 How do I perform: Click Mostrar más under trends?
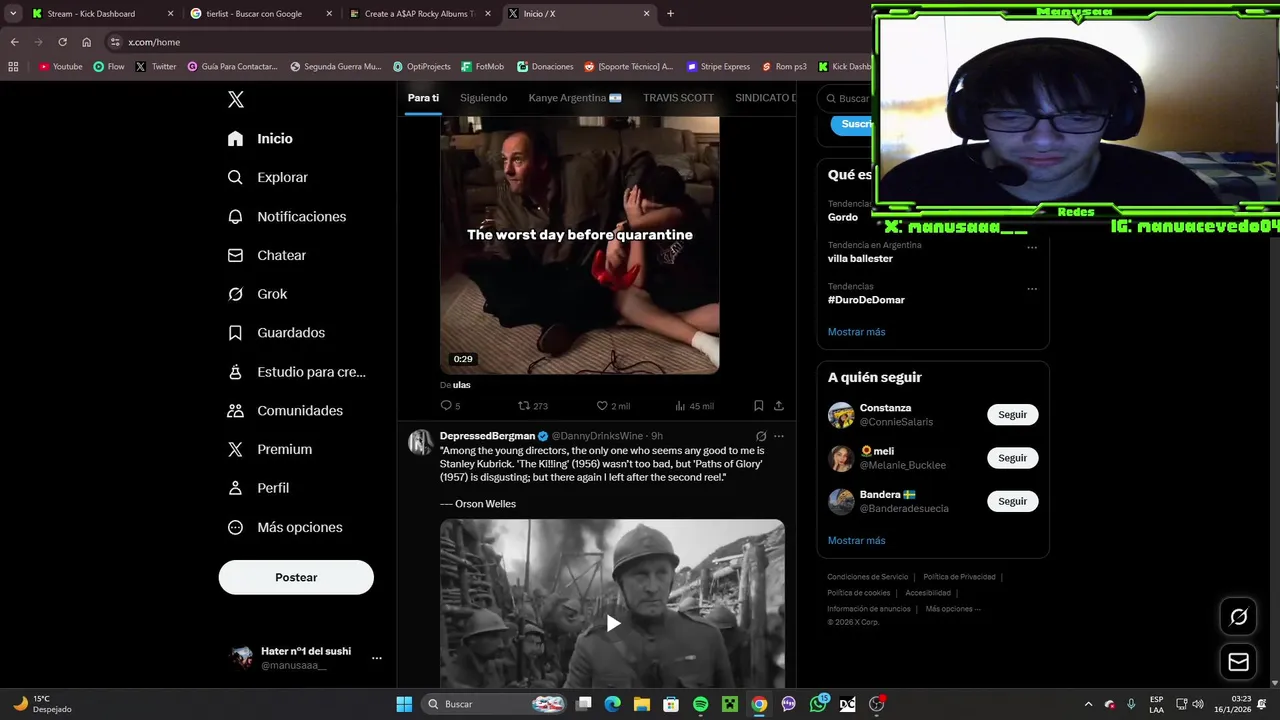pos(856,332)
